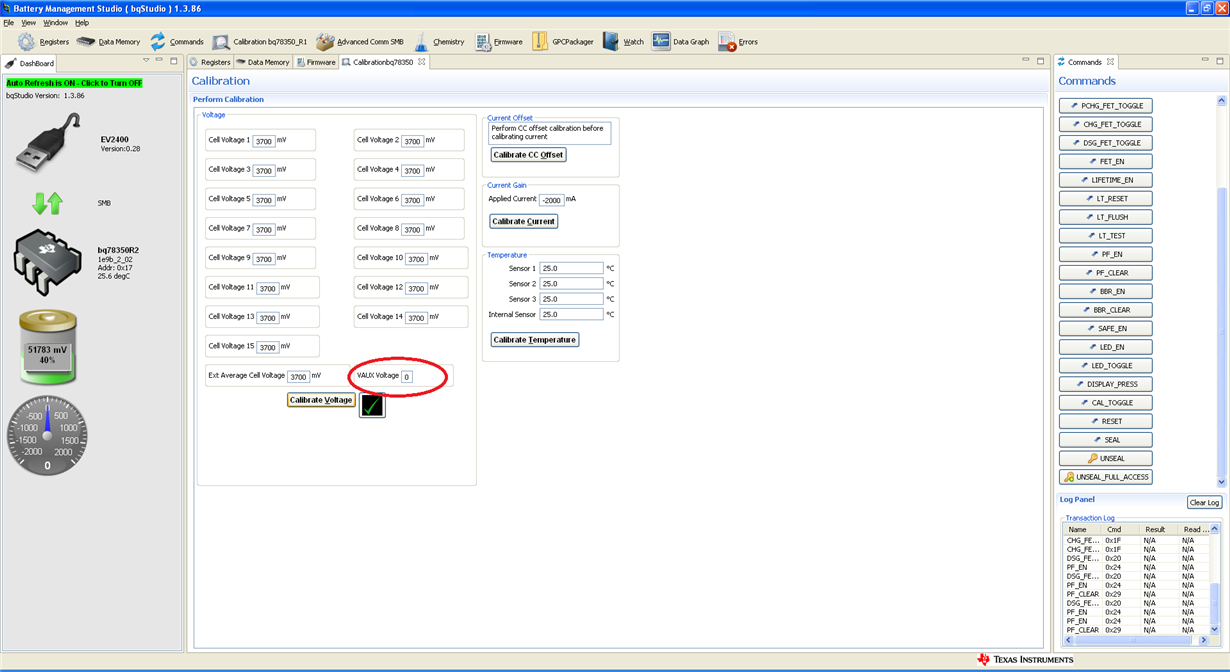The height and width of the screenshot is (672, 1230).
Task: Switch to the Firmware tab
Action: 316,62
